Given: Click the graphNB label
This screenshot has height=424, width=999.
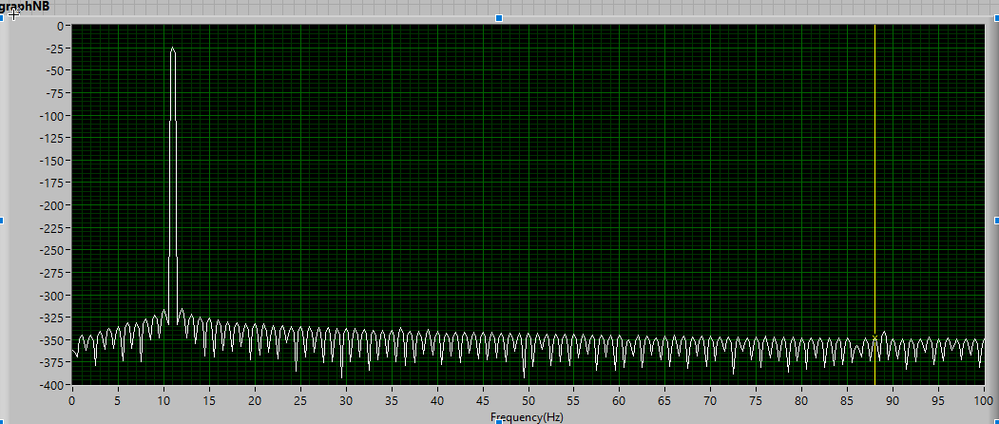Looking at the screenshot, I should pyautogui.click(x=24, y=6).
